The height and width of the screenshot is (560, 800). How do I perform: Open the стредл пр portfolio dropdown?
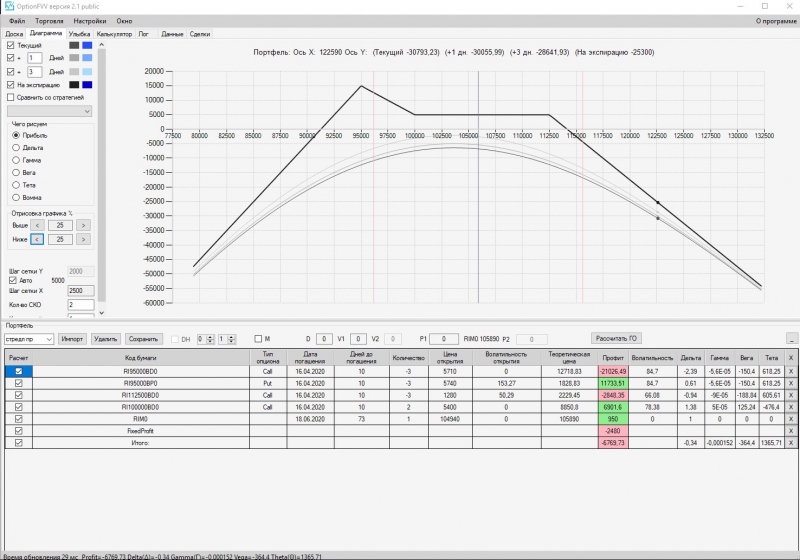(x=29, y=339)
